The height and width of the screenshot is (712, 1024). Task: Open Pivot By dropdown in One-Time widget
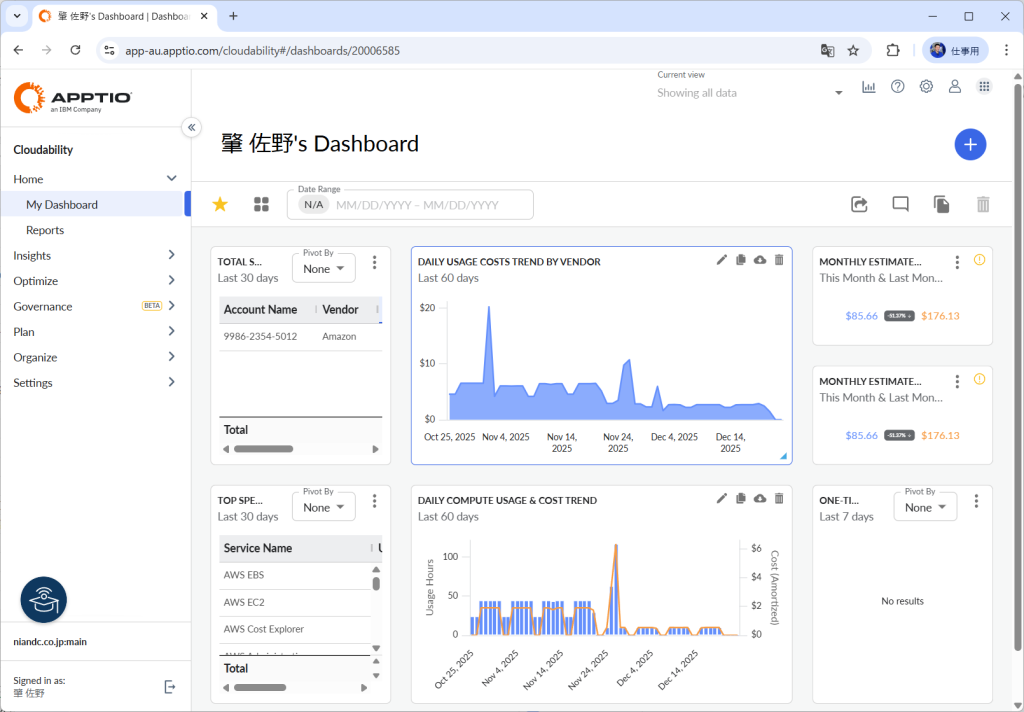925,507
